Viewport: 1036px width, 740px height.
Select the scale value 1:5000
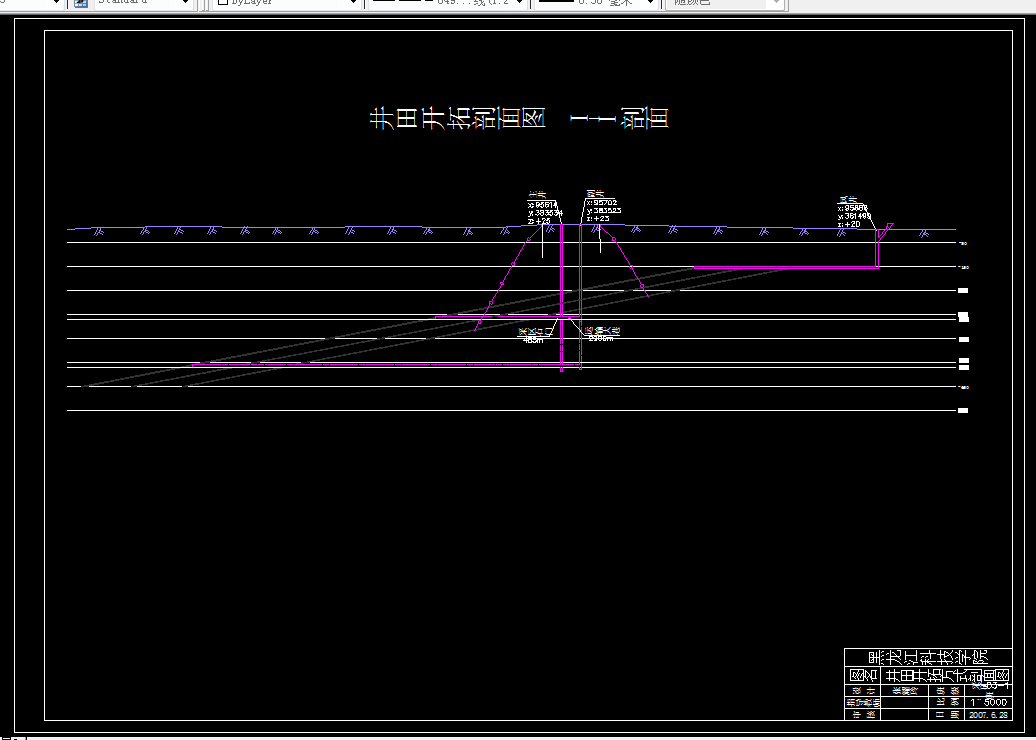989,702
